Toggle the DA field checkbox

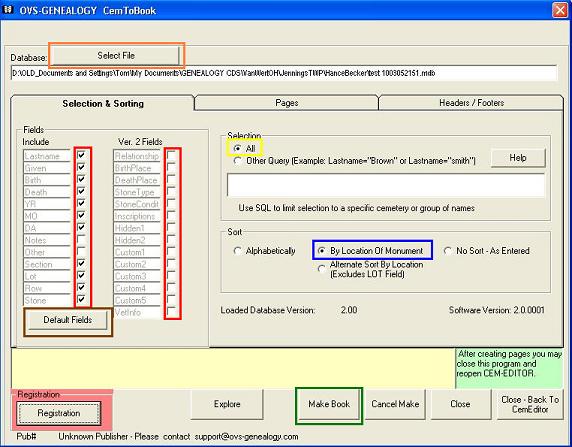[x=81, y=227]
